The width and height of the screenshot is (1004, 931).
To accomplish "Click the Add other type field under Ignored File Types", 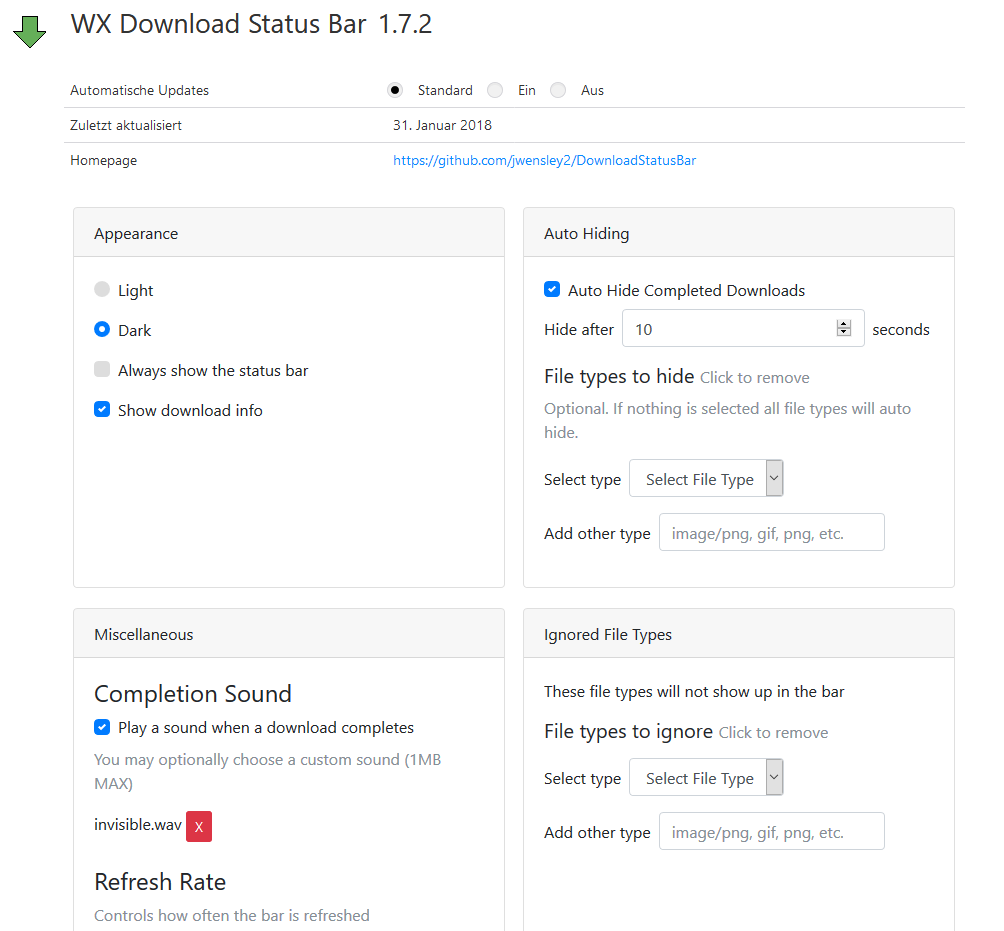I will (771, 831).
